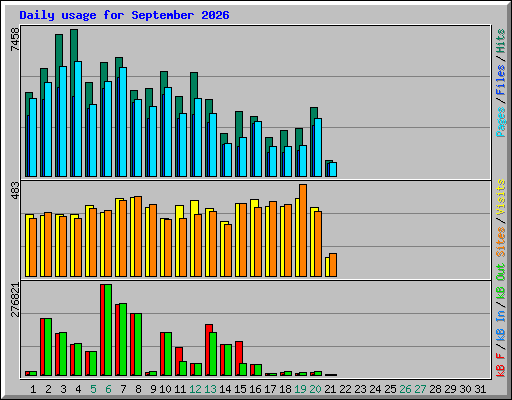
Task: Select day 30 on the x-axis
Action: tap(465, 389)
